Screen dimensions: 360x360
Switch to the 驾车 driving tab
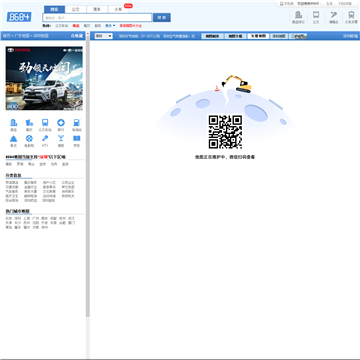click(97, 9)
